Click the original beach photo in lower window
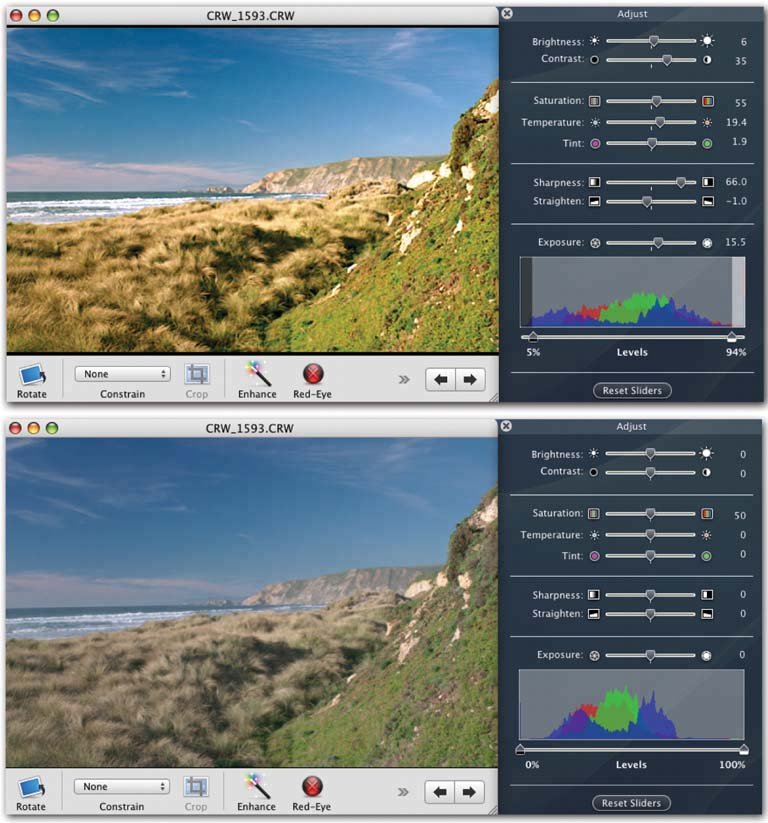The height and width of the screenshot is (823, 768). click(x=251, y=603)
